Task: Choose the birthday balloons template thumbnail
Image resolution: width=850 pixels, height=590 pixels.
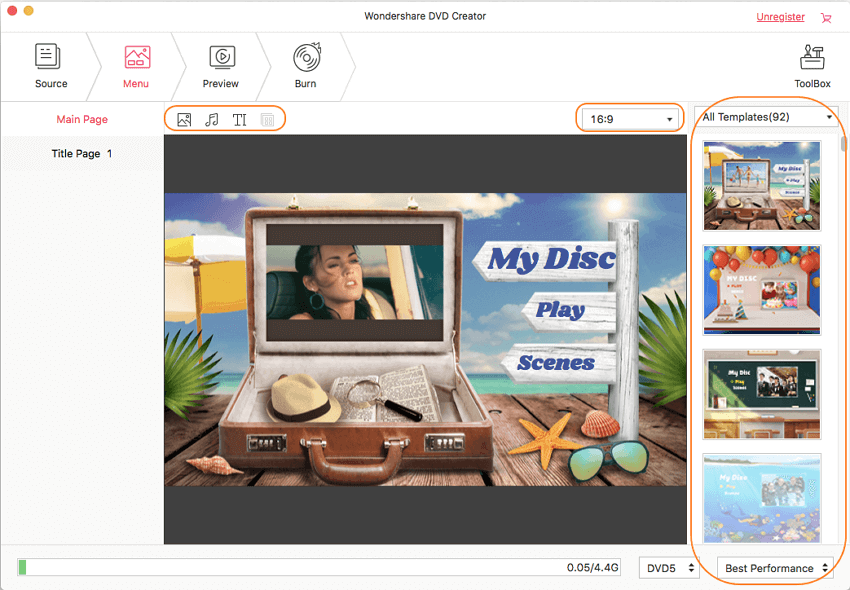Action: pos(762,290)
